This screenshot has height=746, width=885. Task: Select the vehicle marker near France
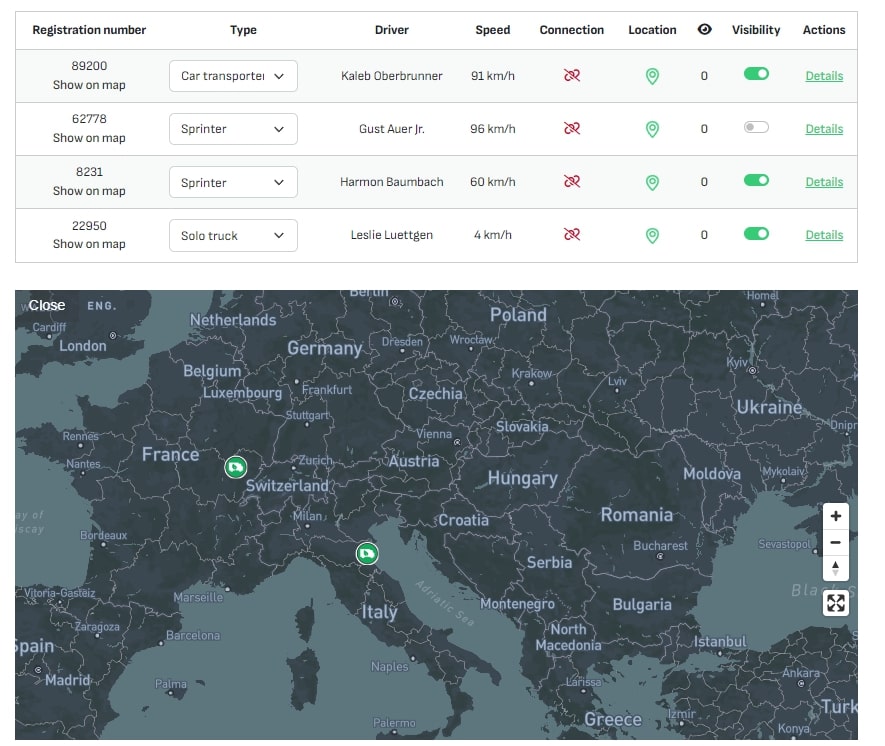click(x=236, y=466)
